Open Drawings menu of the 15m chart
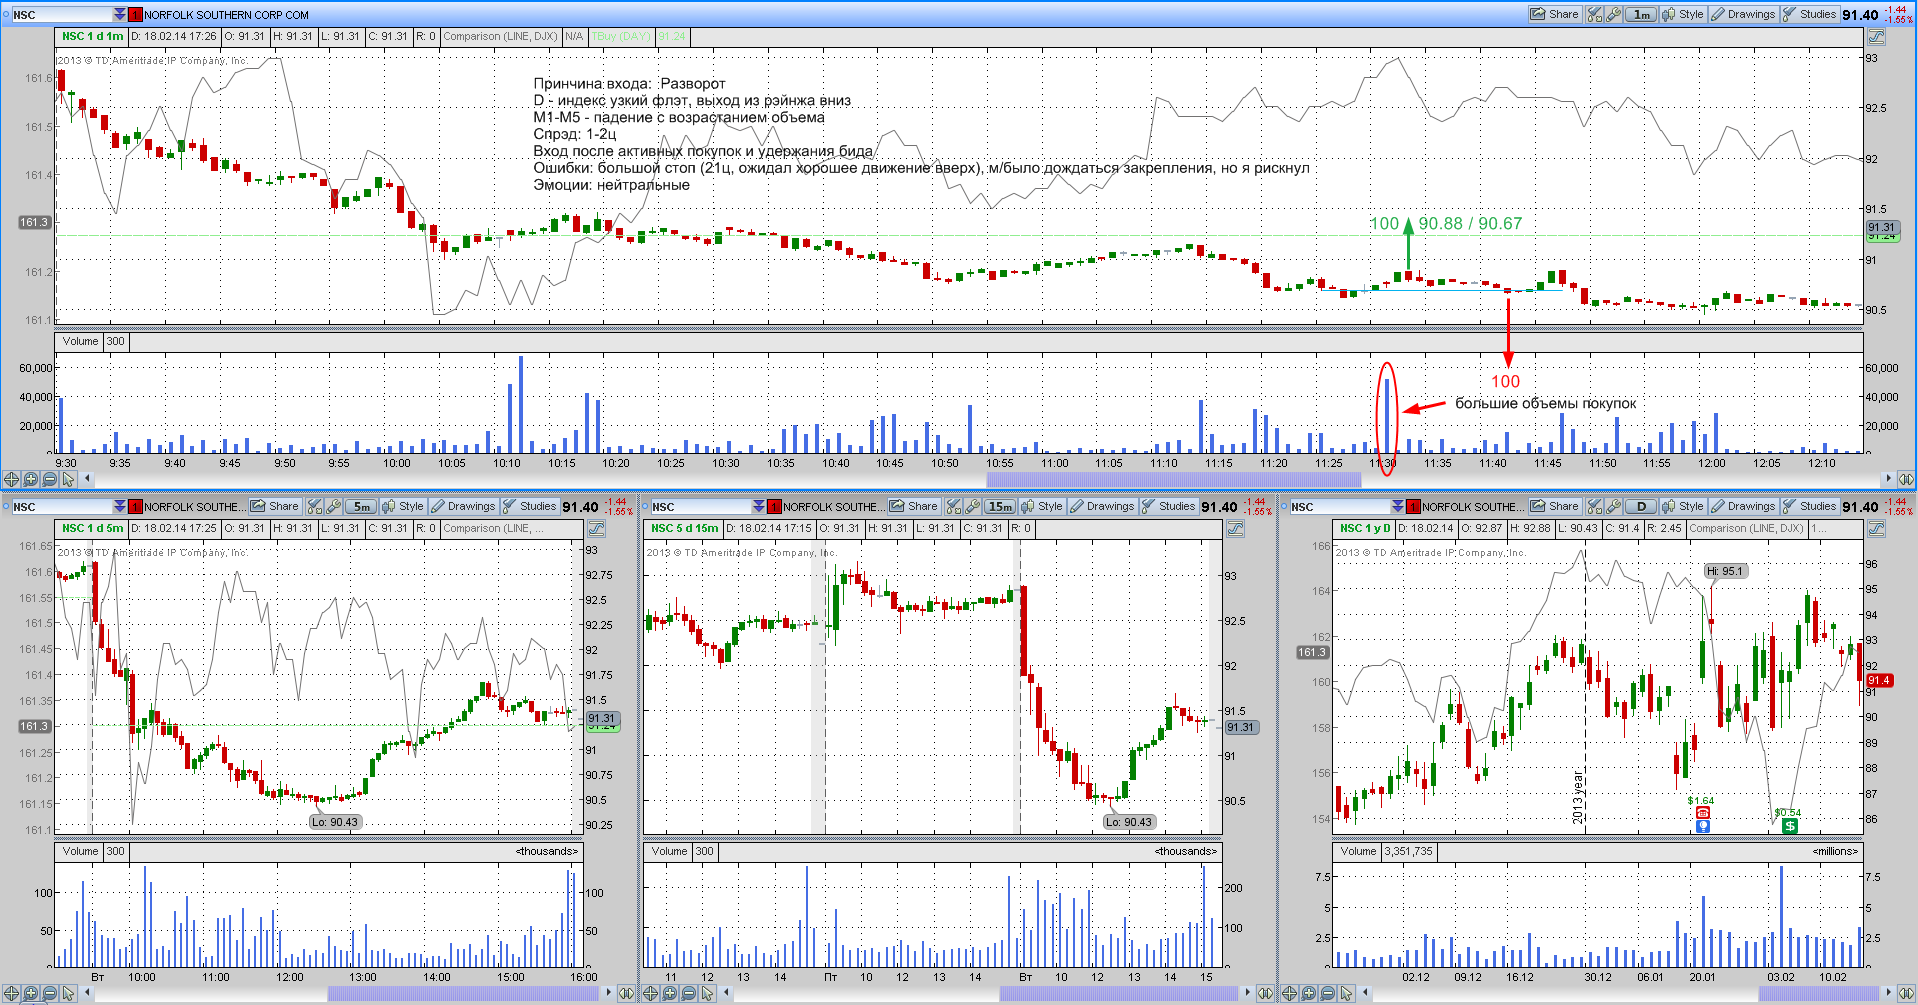1918x1005 pixels. tap(1101, 506)
